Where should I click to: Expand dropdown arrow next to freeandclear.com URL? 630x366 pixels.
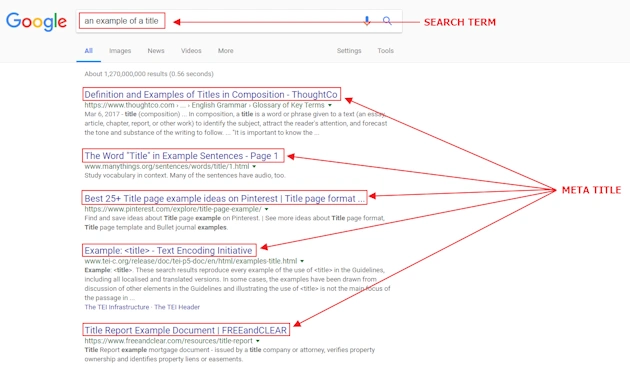(x=258, y=341)
